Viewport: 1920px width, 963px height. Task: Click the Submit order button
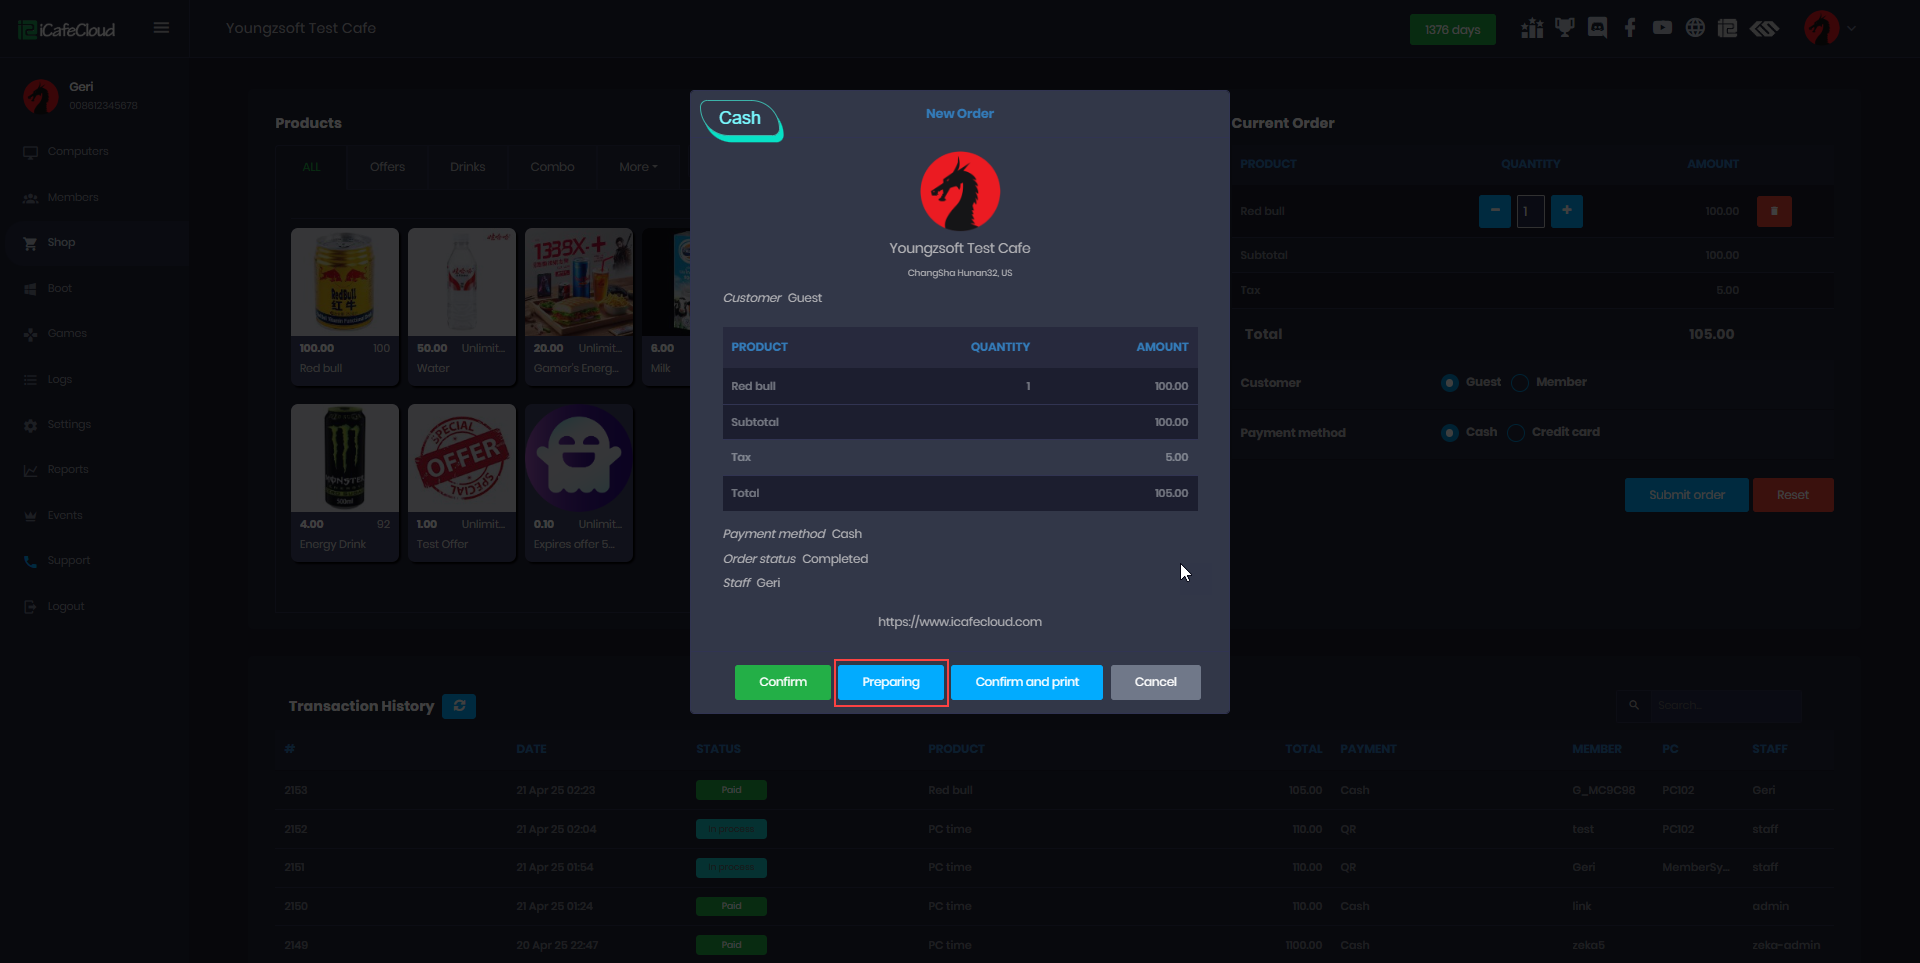(1686, 495)
